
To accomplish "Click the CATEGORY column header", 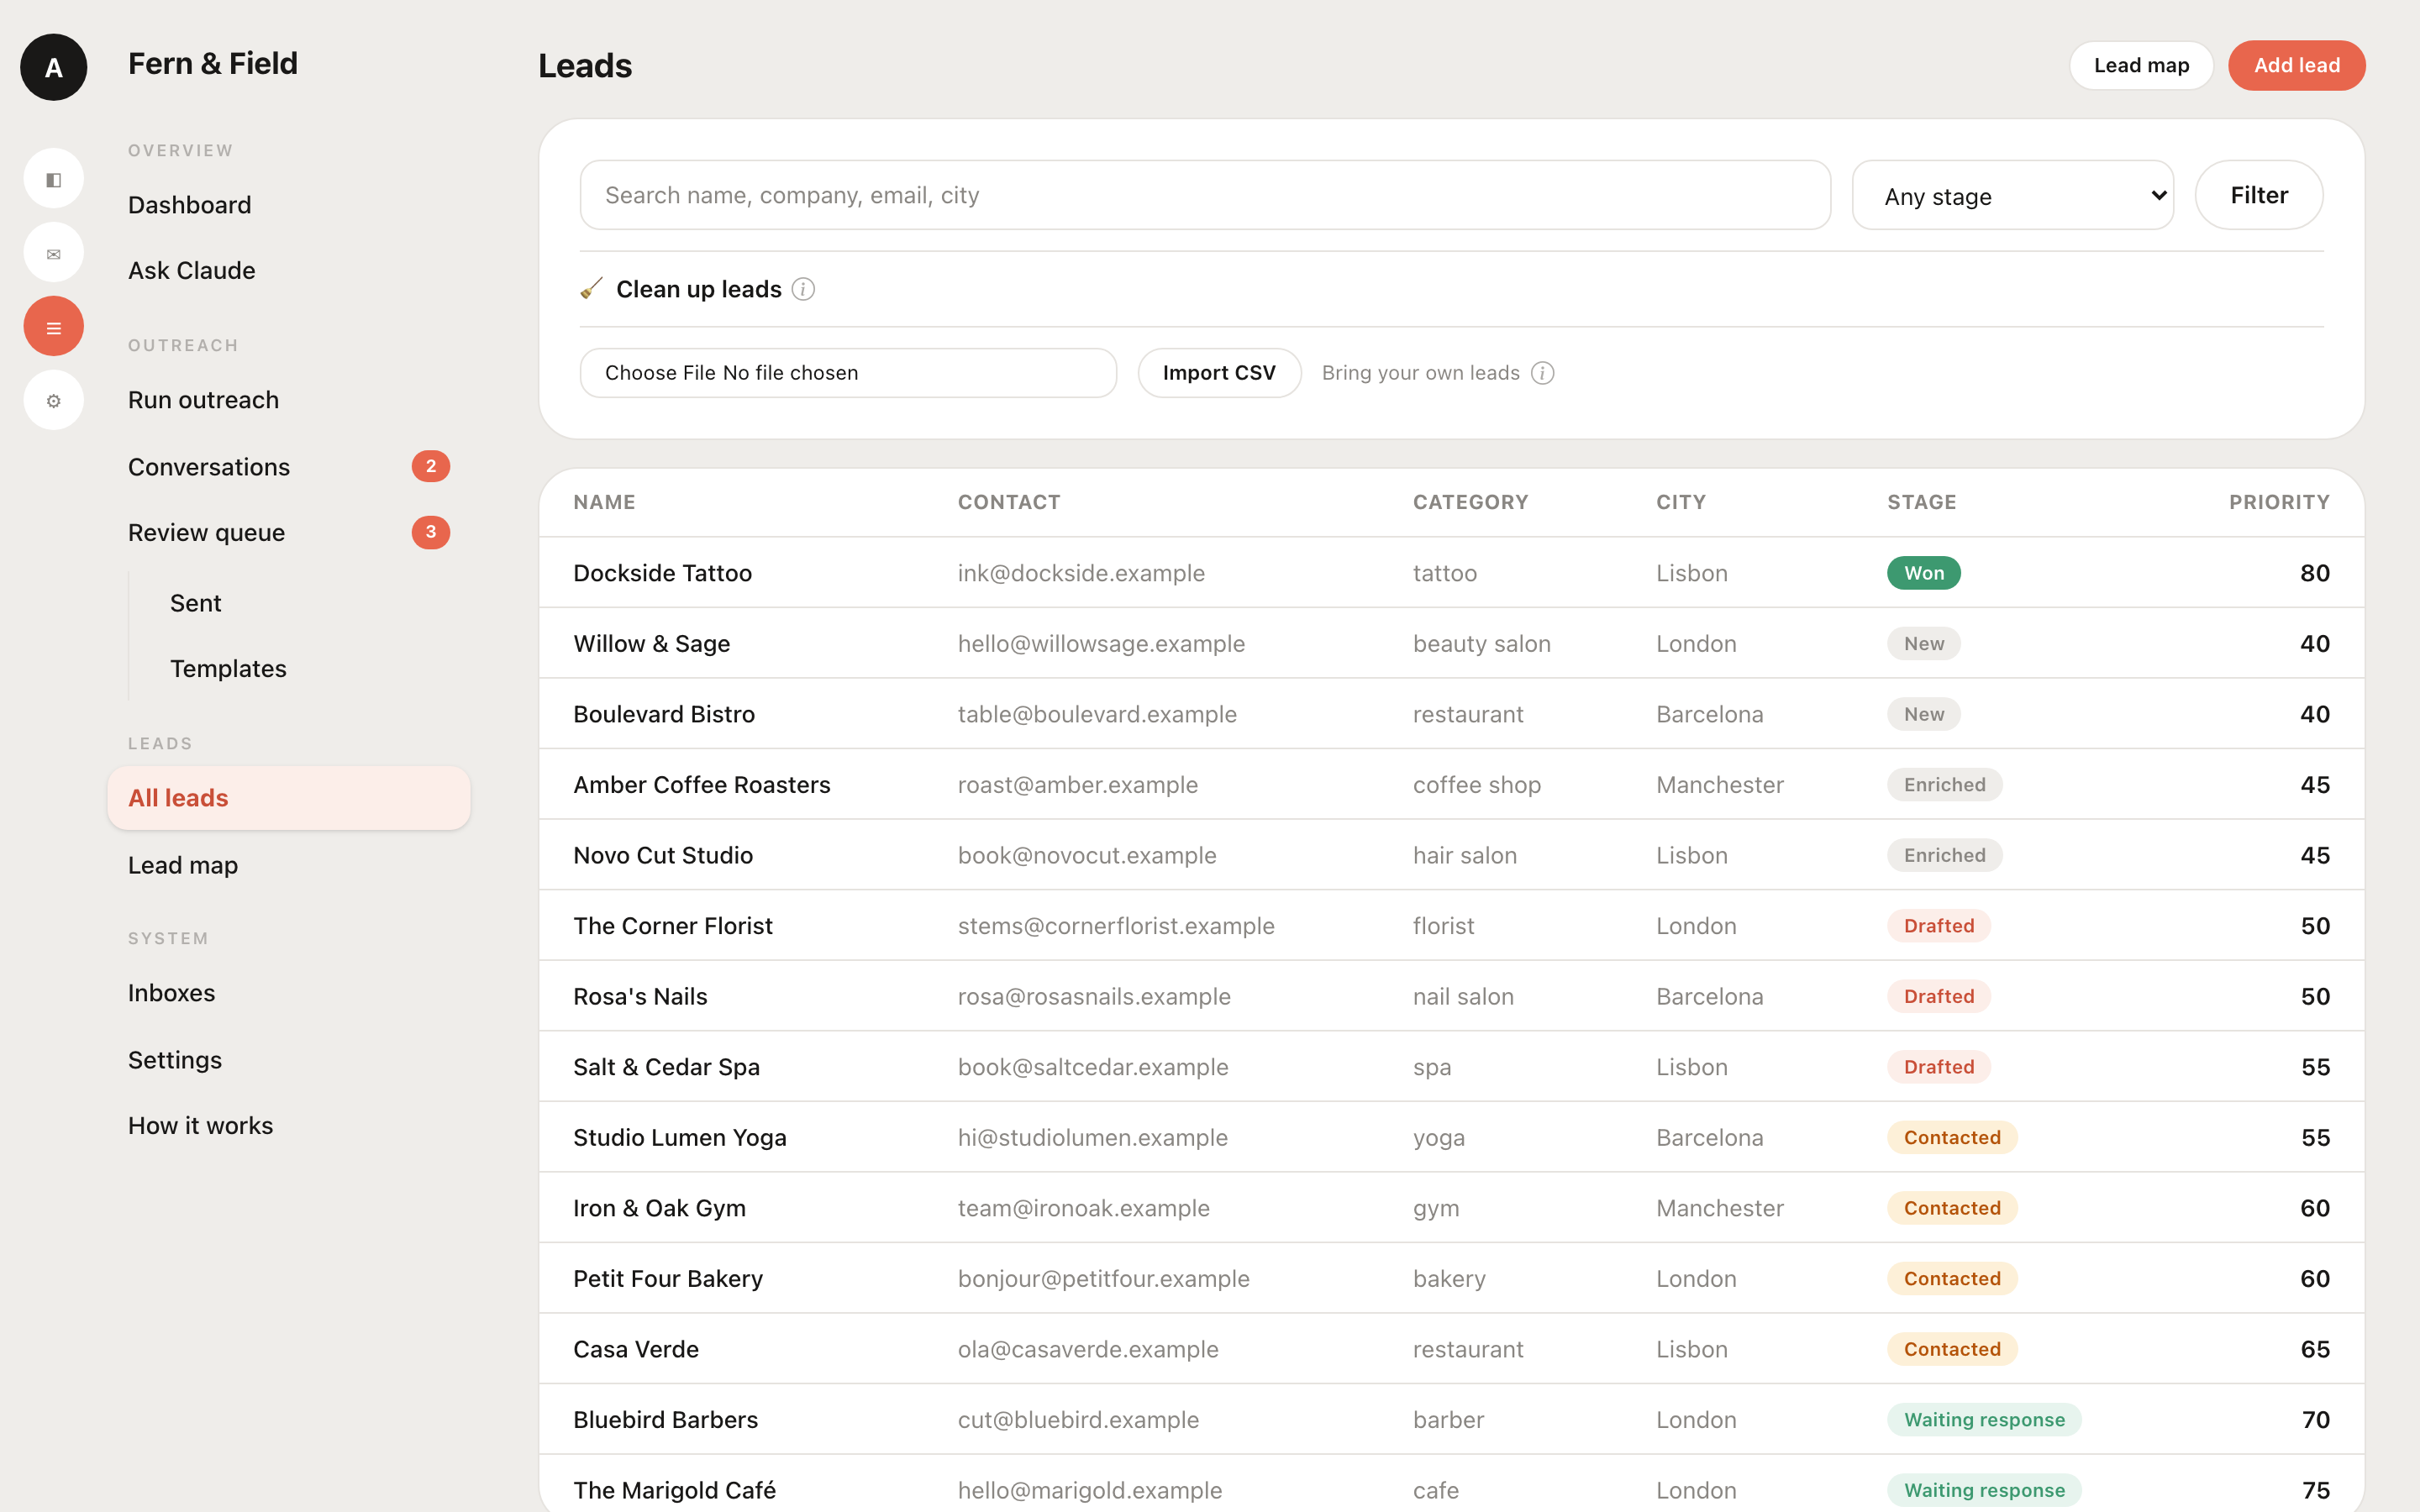I will pyautogui.click(x=1470, y=502).
